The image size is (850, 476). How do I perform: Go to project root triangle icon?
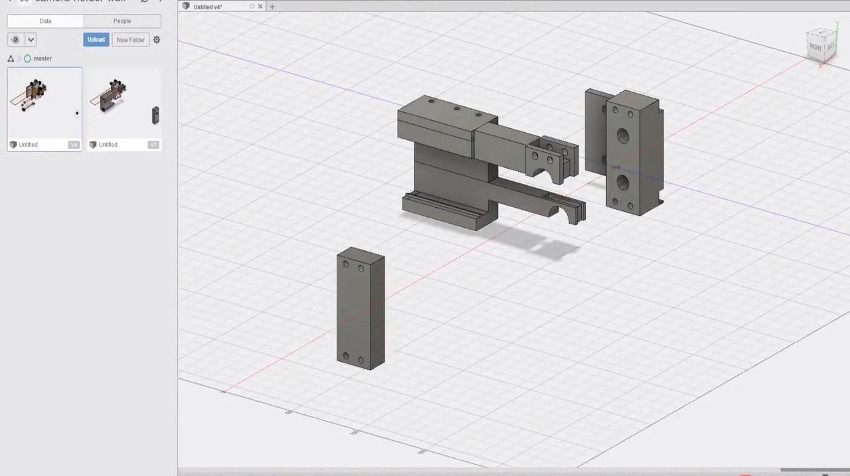(x=11, y=59)
